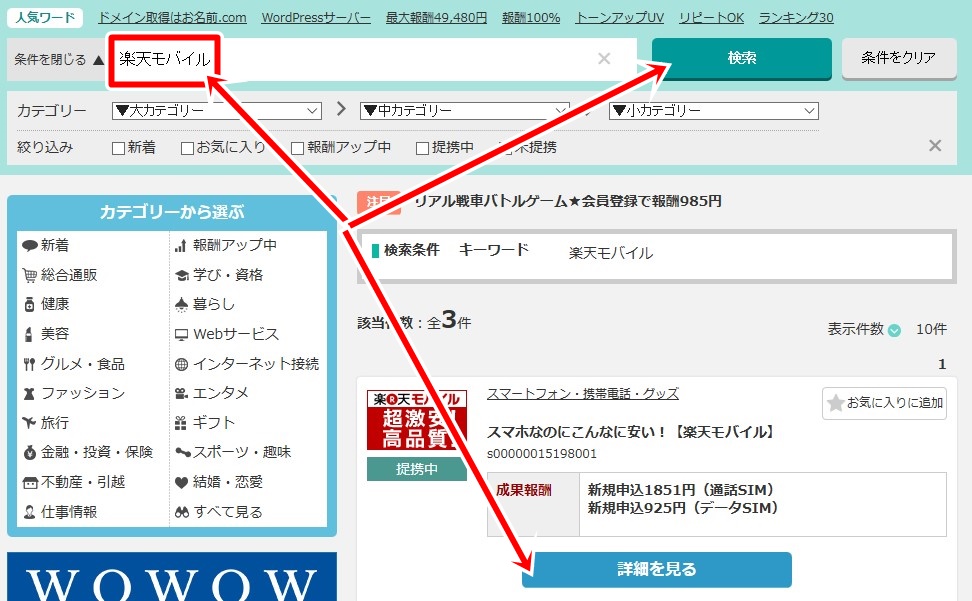Open the 最大報酬49,480円 link
The image size is (972, 601).
(436, 18)
